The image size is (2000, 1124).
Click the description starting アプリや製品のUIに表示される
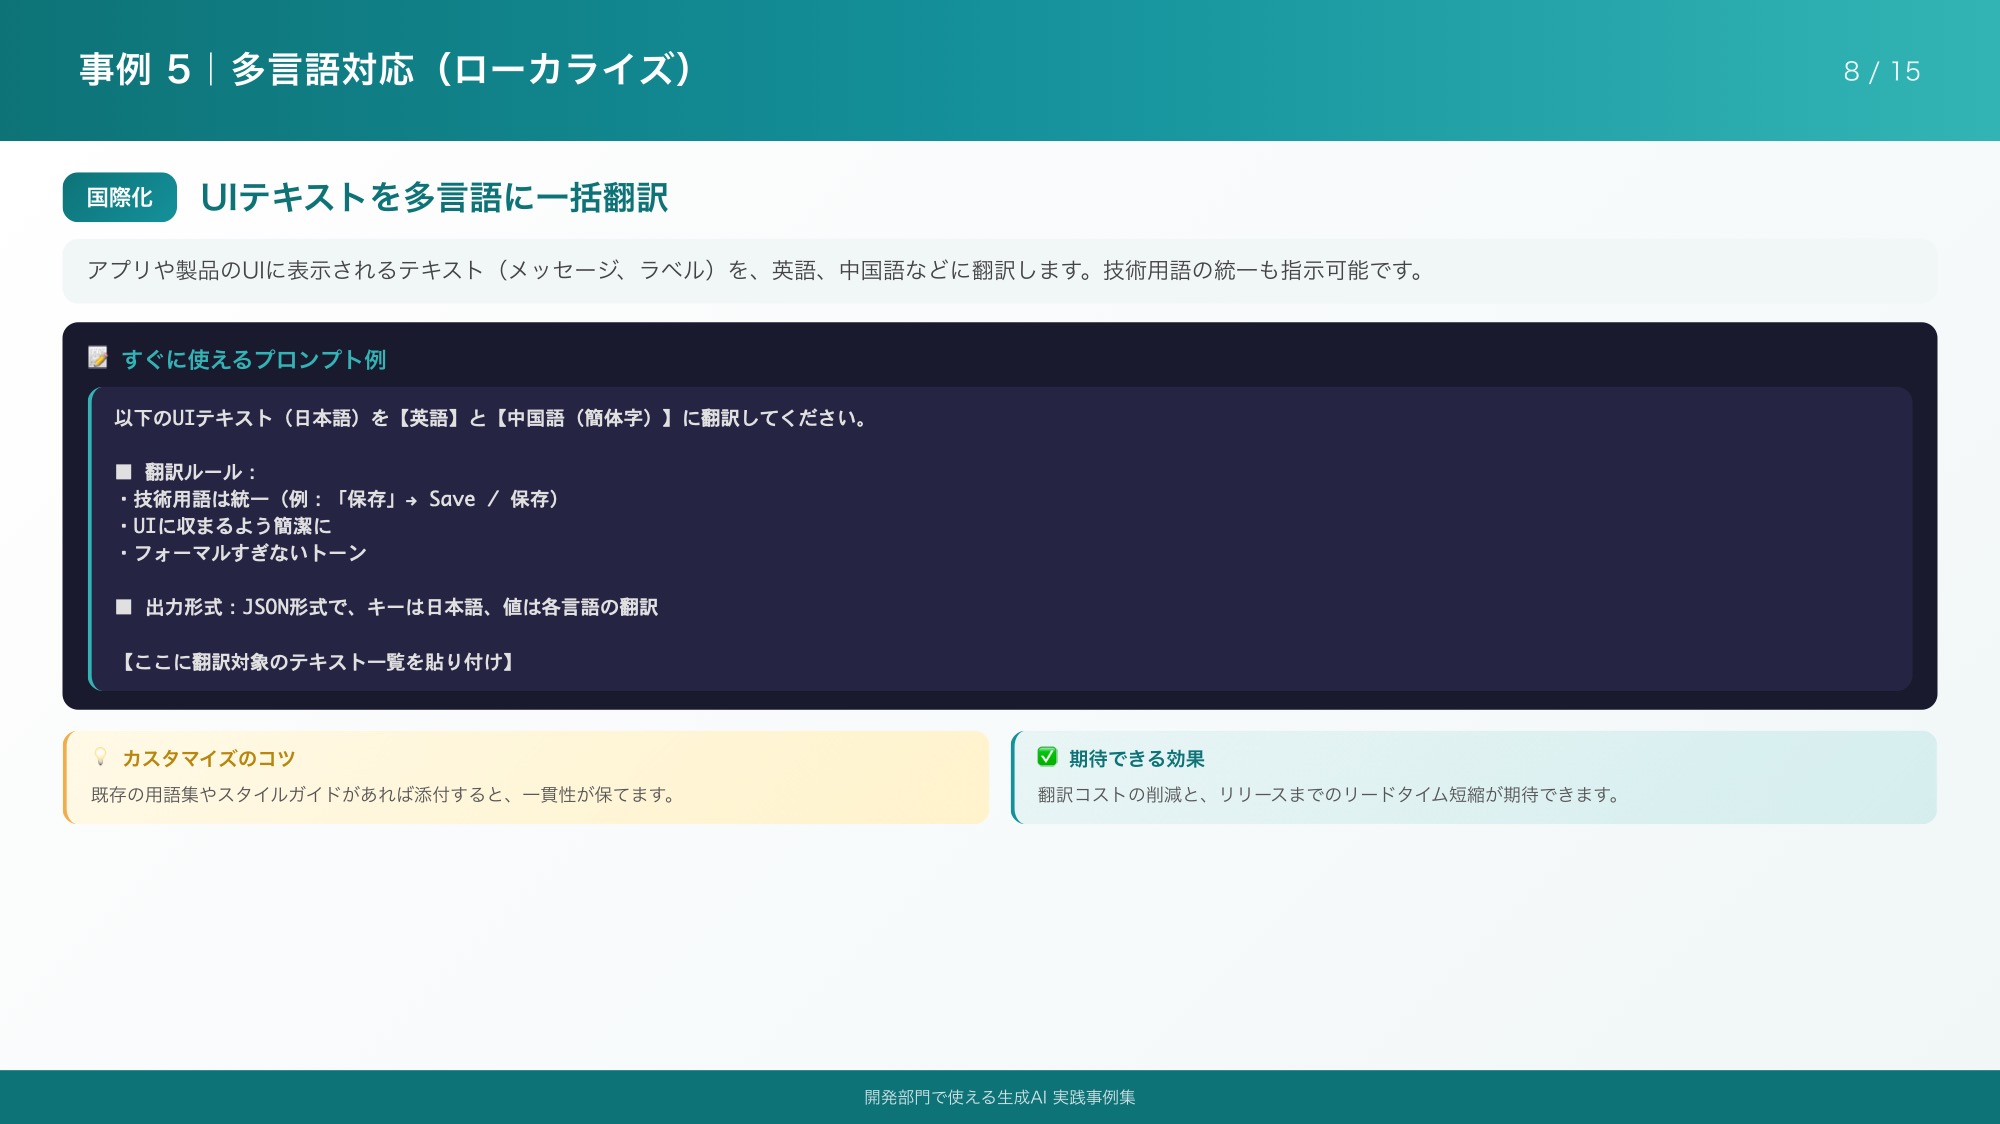point(756,271)
